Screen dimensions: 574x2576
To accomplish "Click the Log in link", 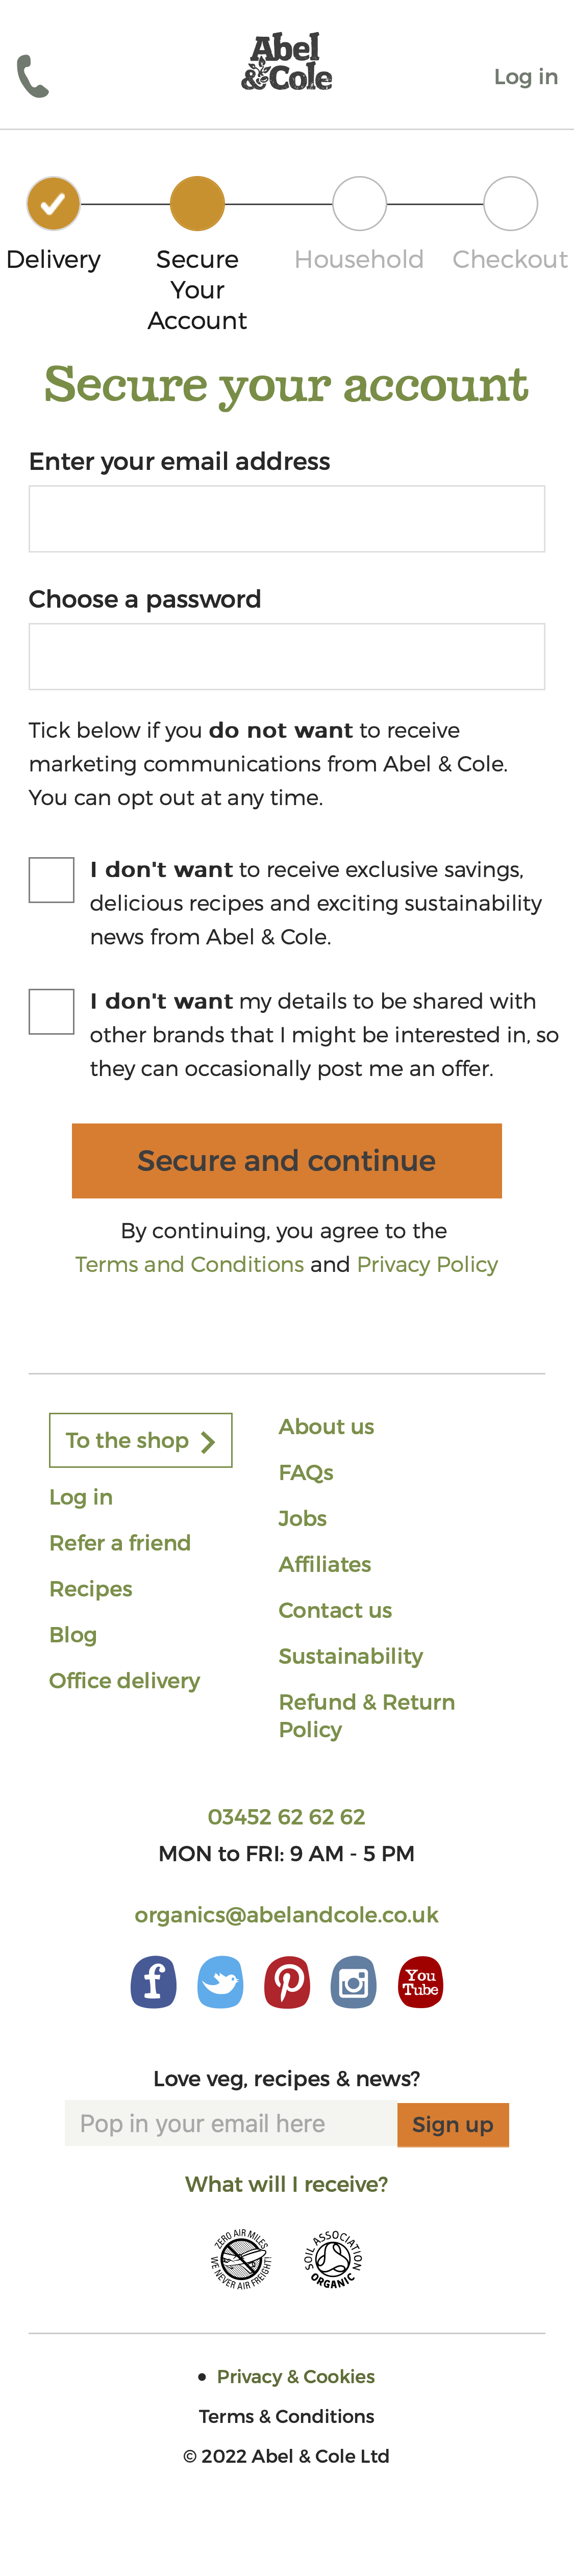I will [x=525, y=75].
